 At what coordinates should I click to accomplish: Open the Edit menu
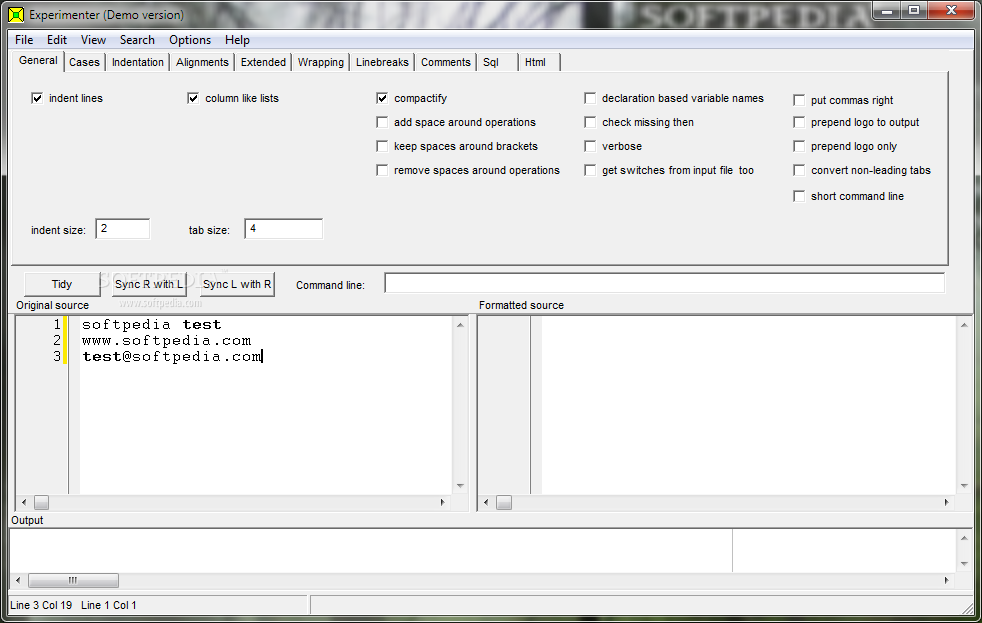[56, 39]
